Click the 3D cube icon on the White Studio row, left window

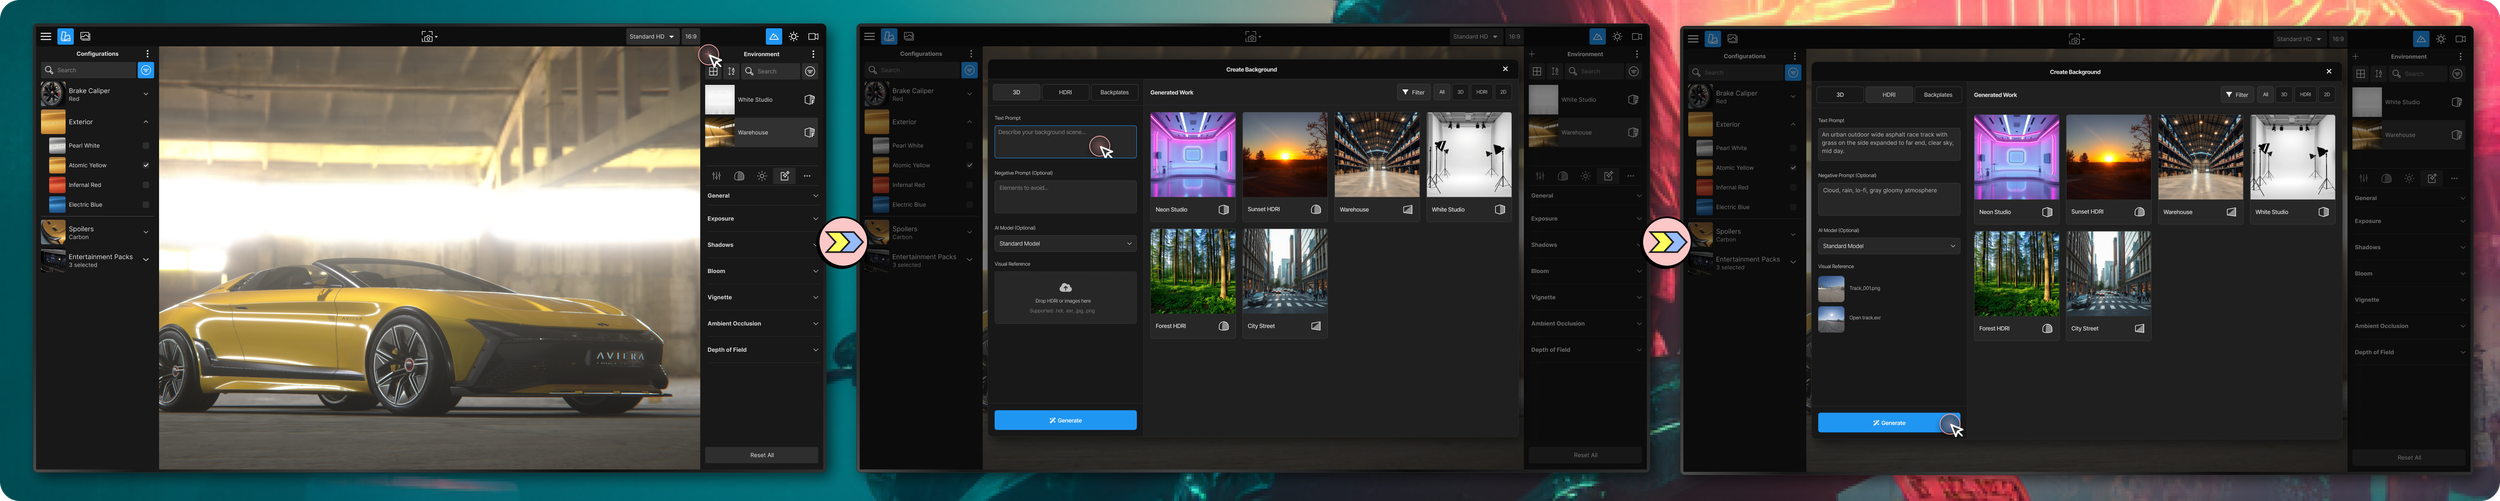coord(809,100)
